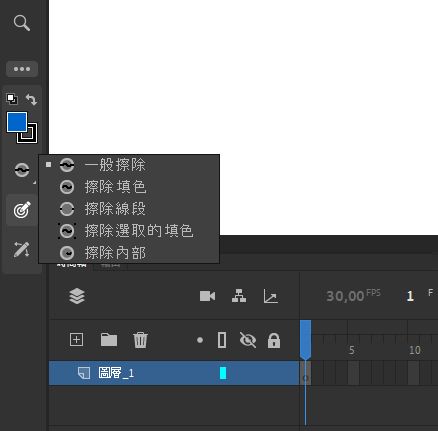Choose 擦除填色 eraser mode
This screenshot has height=431, width=438.
click(x=129, y=187)
